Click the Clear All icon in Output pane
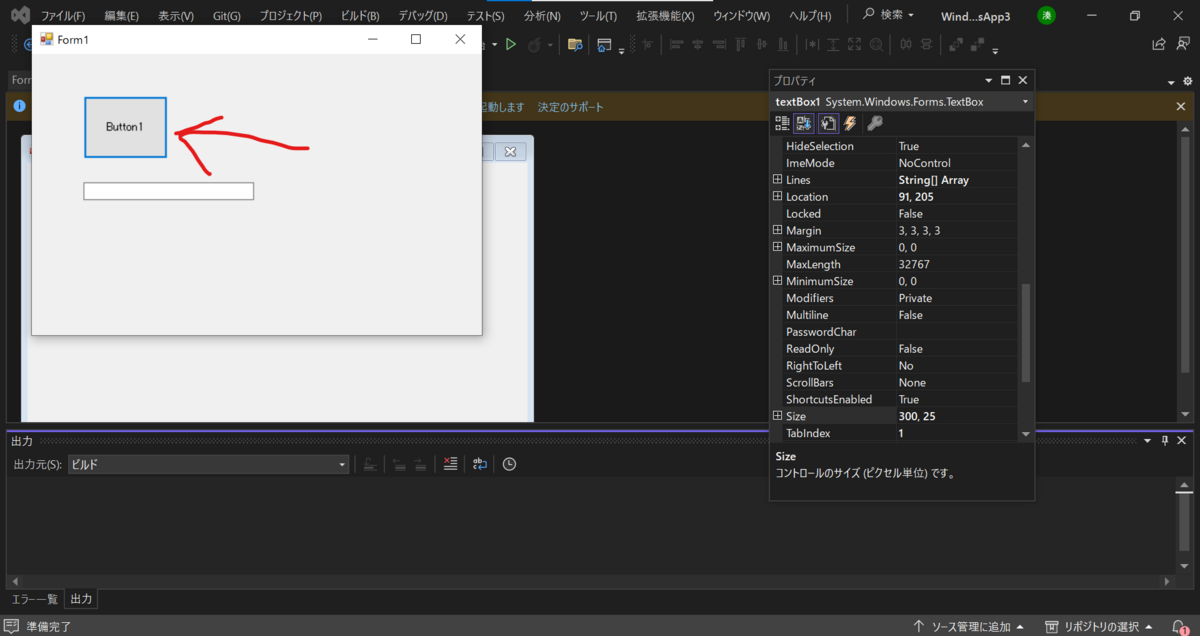This screenshot has width=1200, height=636. [449, 463]
